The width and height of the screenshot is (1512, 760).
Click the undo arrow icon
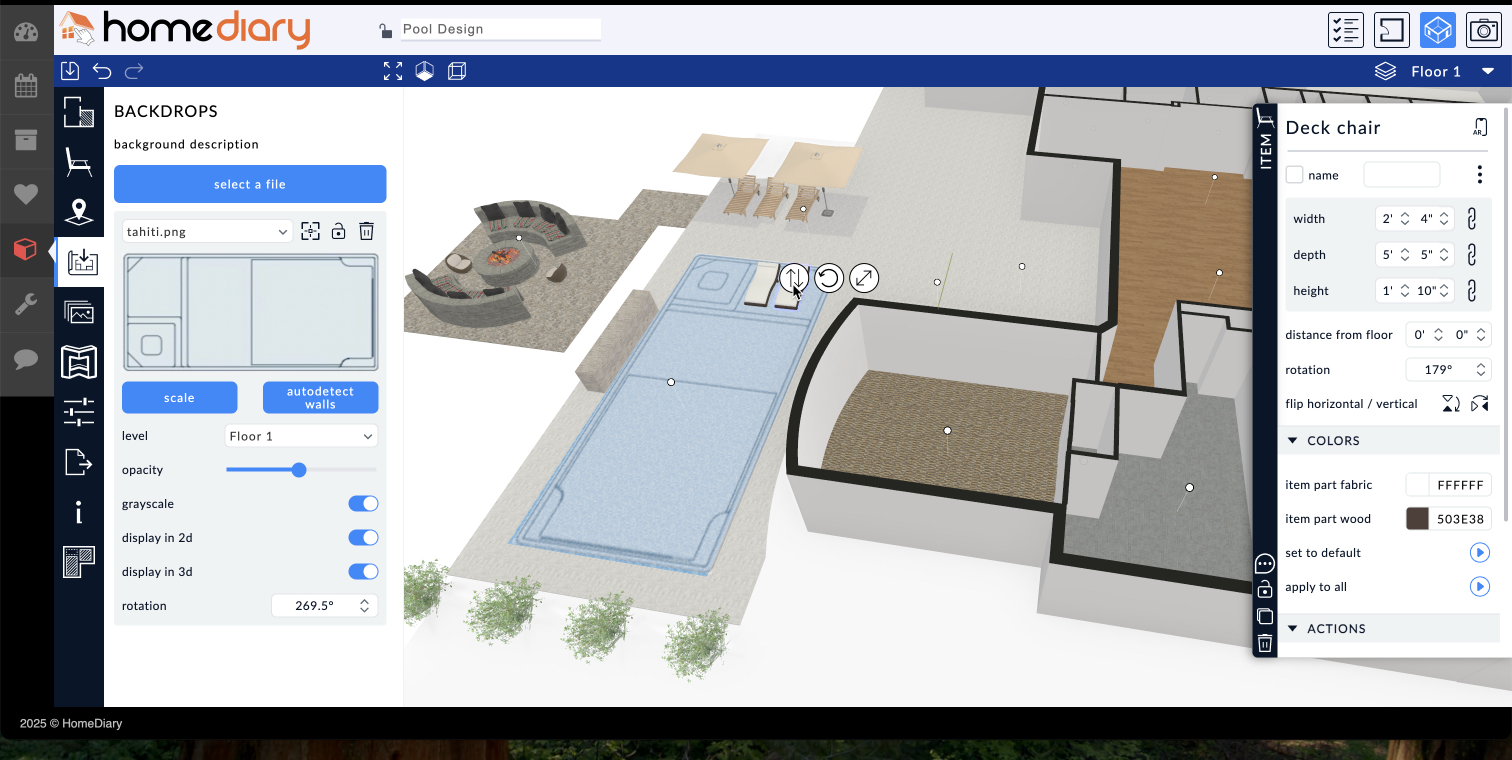[x=102, y=71]
